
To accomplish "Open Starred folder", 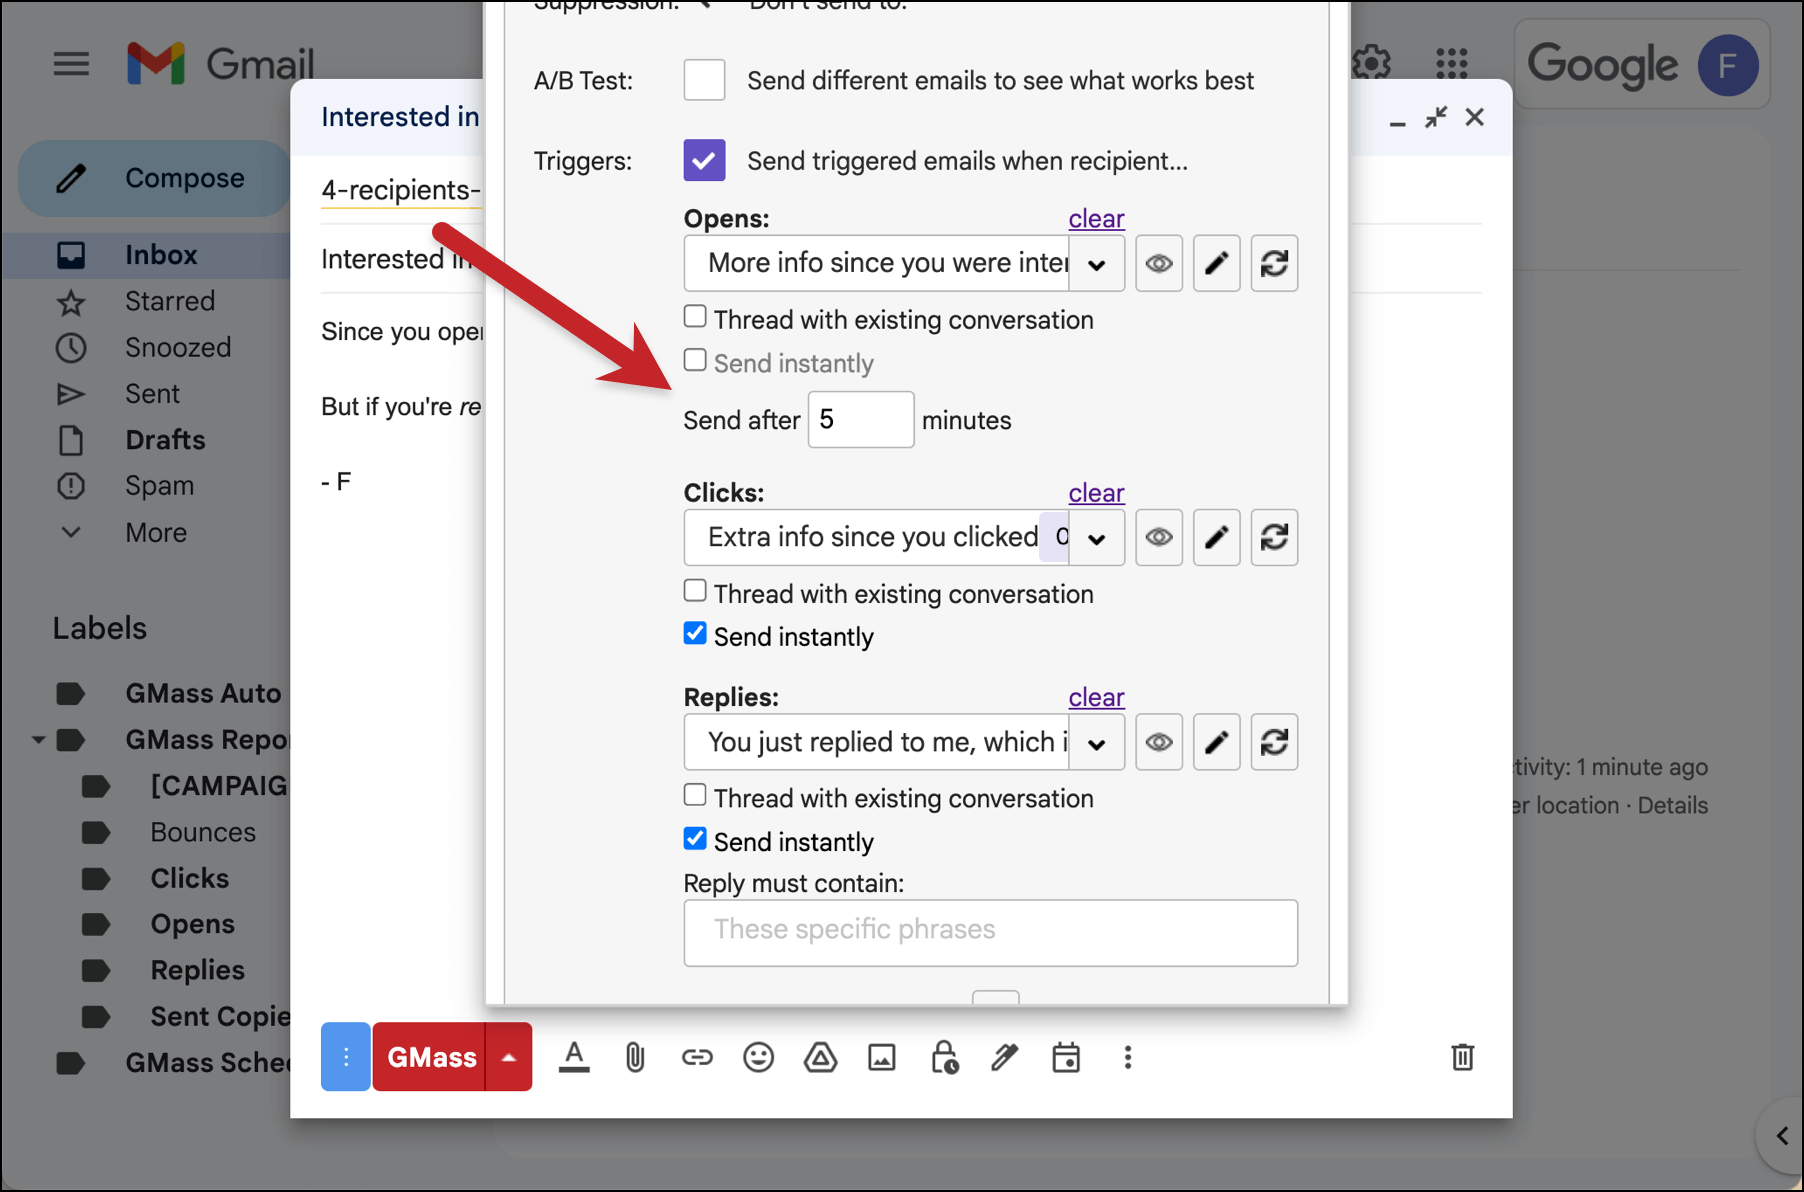I will pos(170,301).
